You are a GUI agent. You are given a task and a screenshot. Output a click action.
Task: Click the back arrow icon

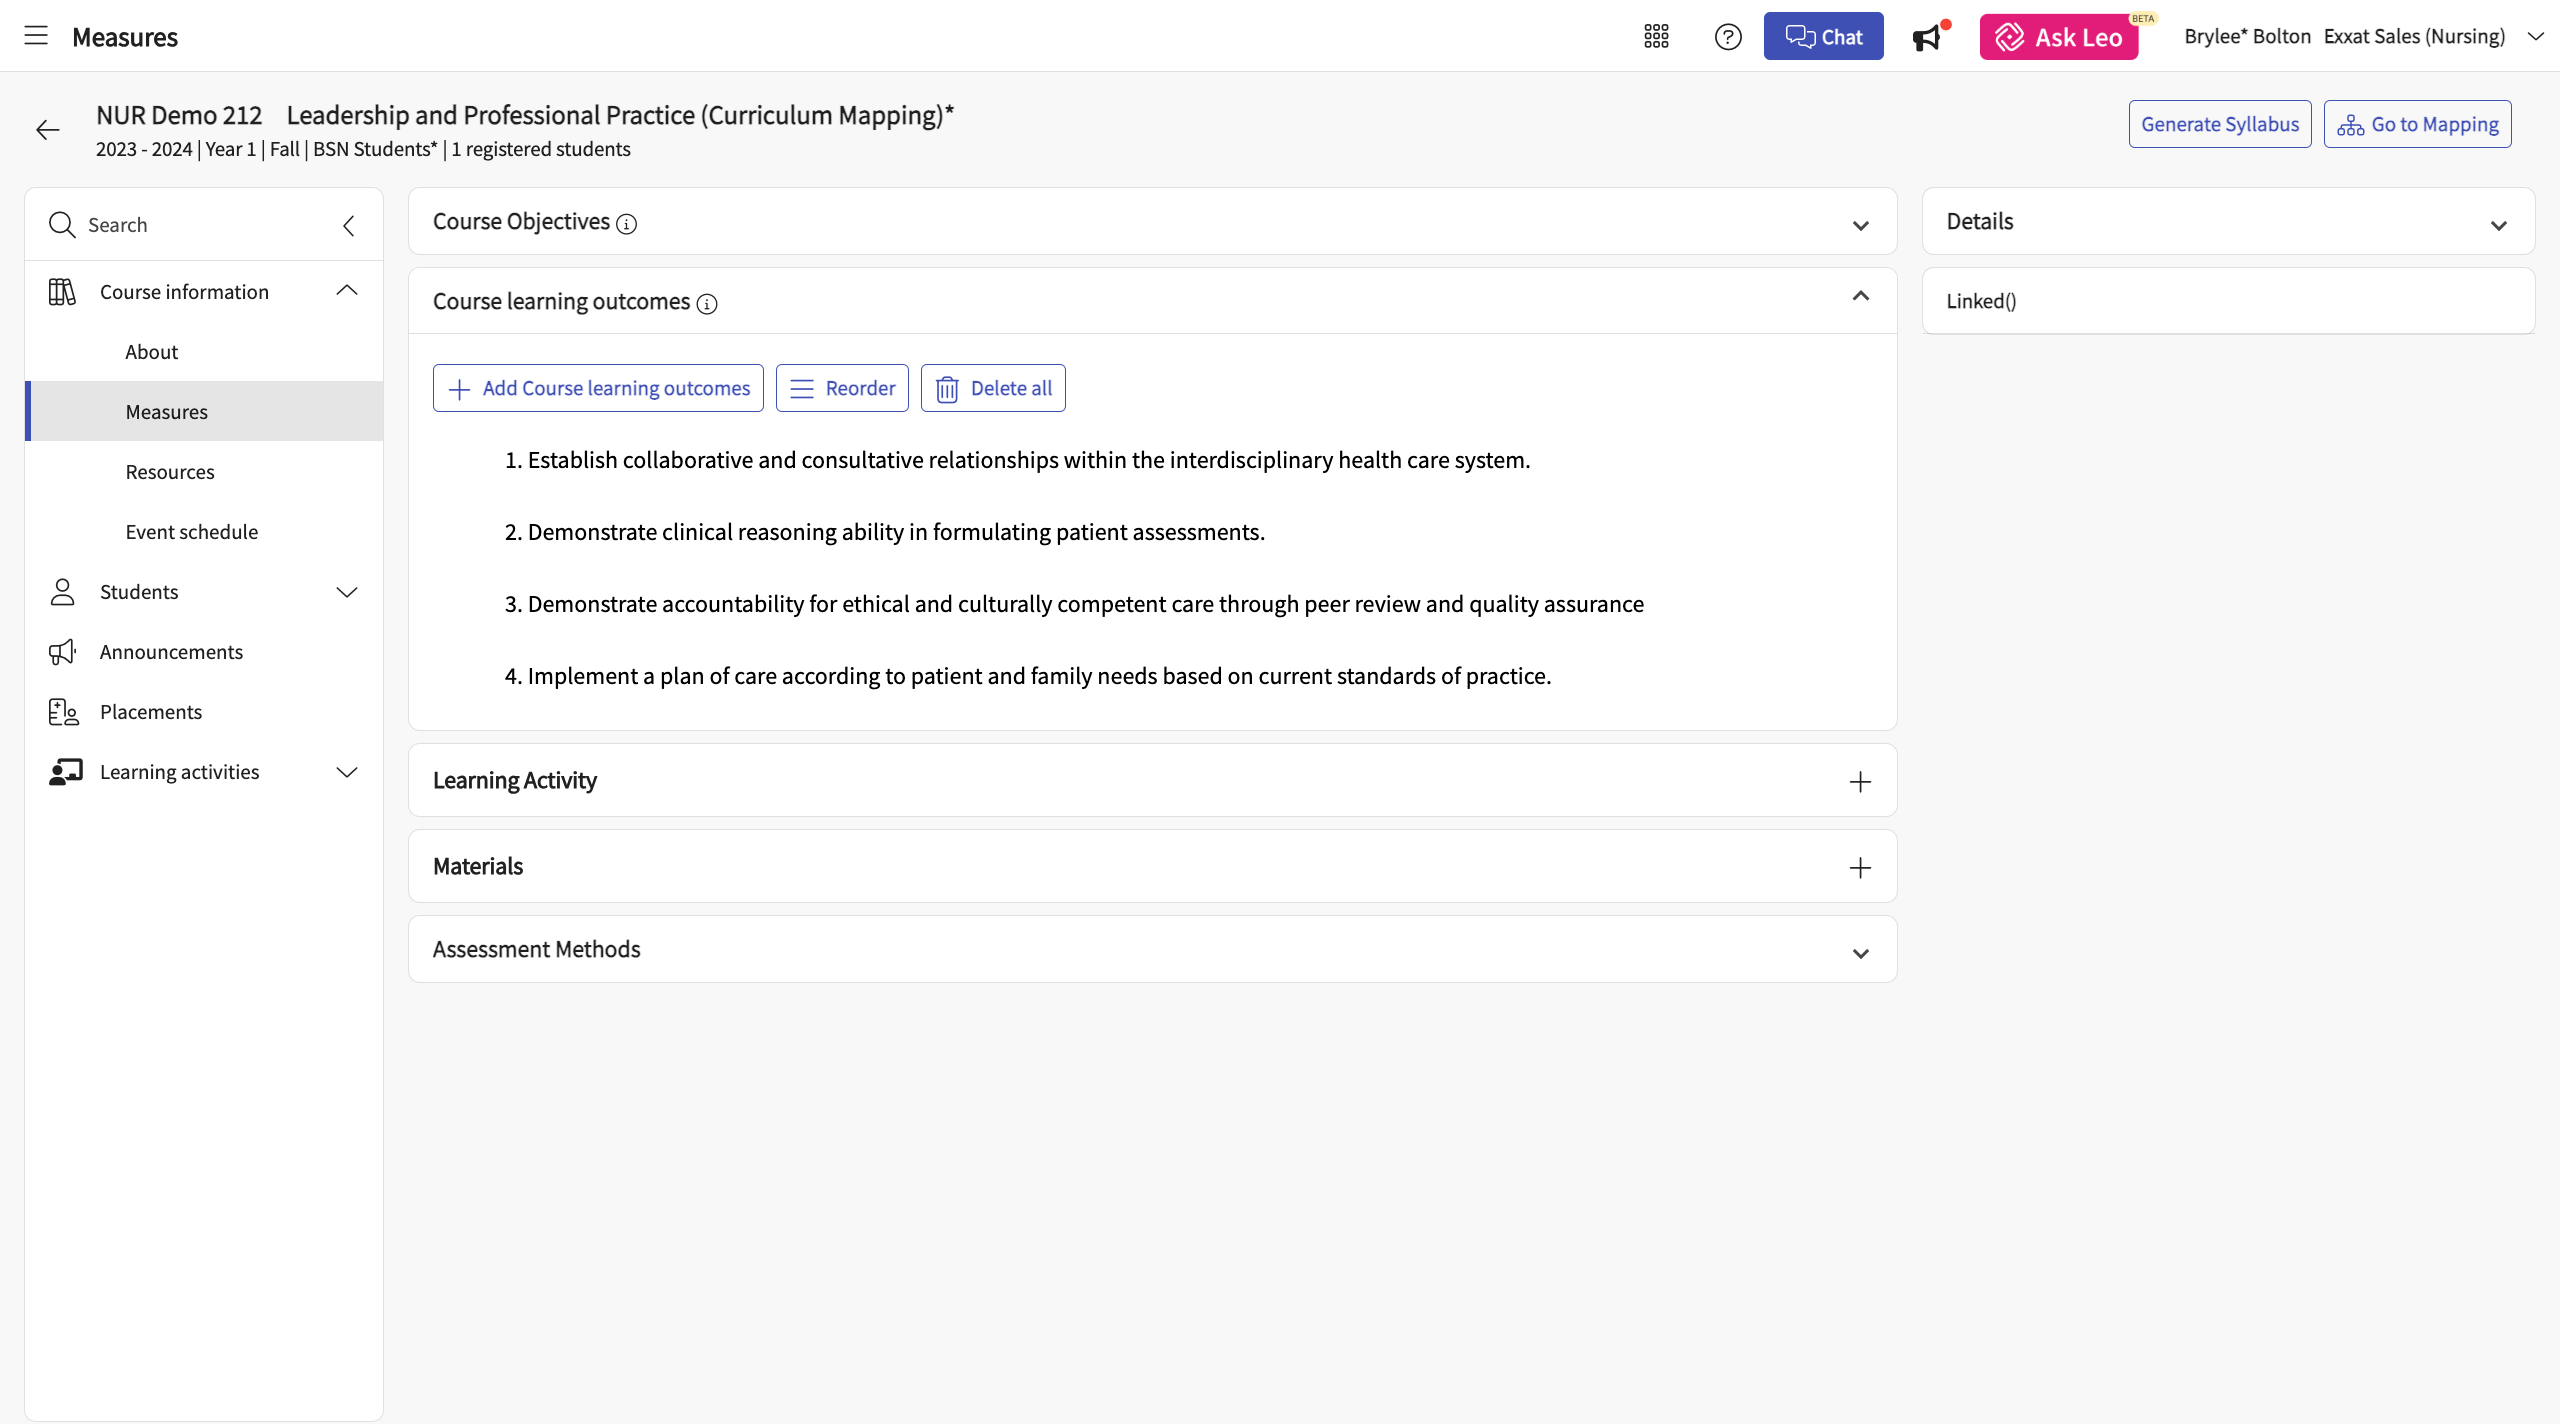[x=47, y=130]
